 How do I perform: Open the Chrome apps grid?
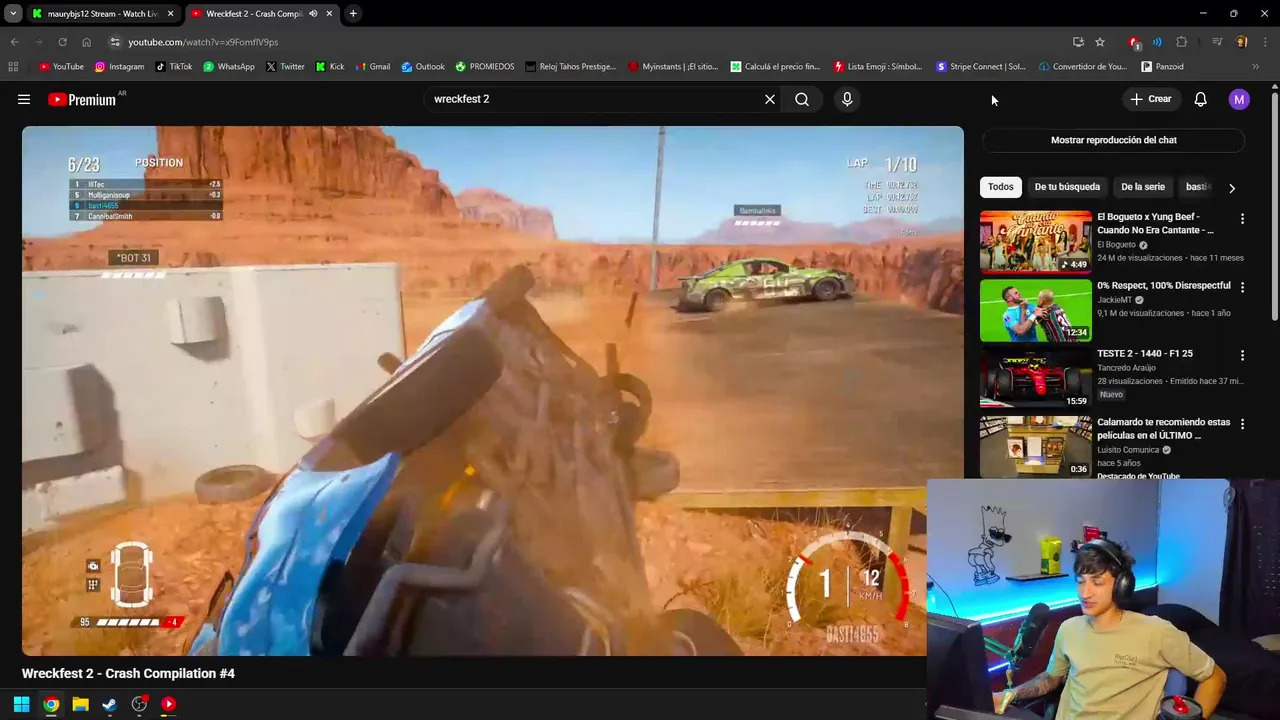(x=13, y=67)
